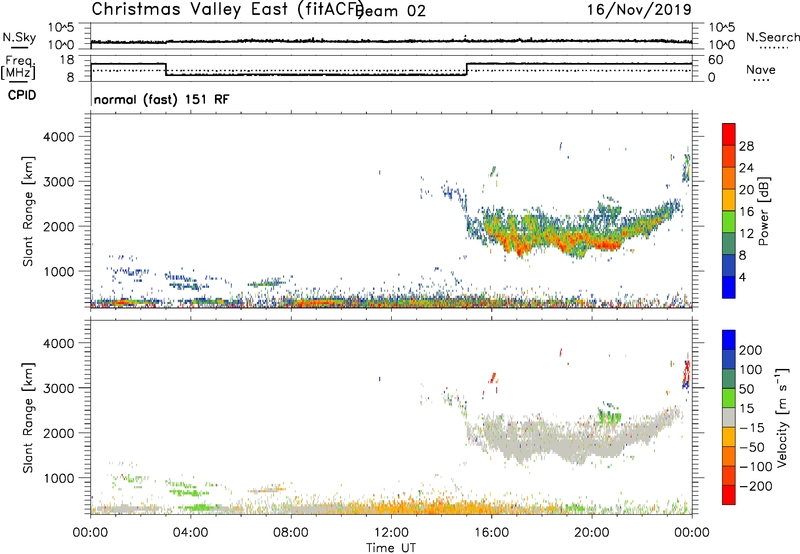Click the "60" Nave axis tick

716,60
